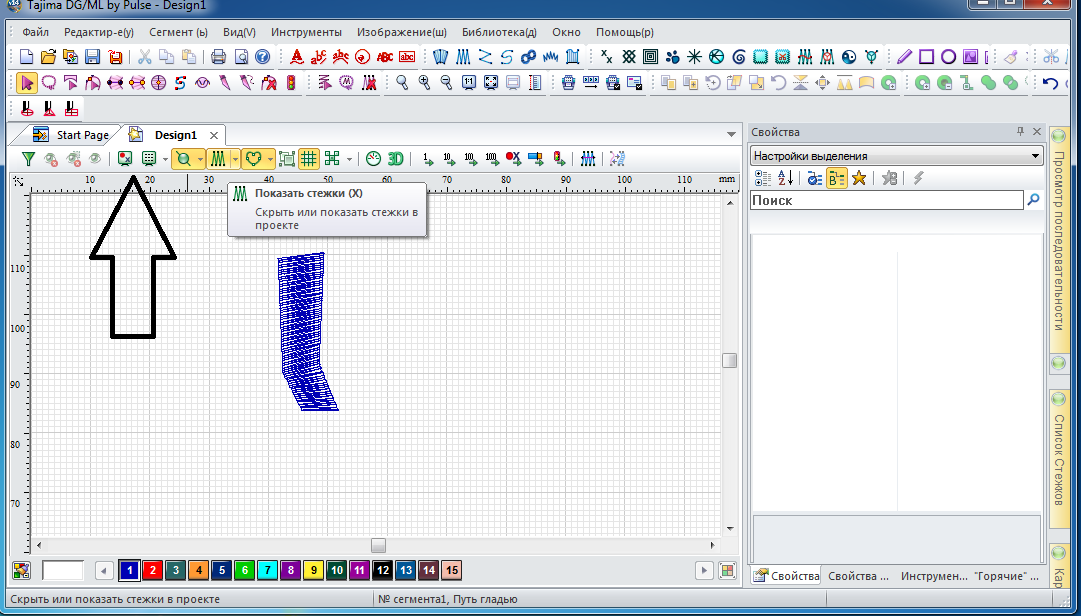Click the traffic light icon in toolbar
1081x616 pixels.
tap(291, 83)
